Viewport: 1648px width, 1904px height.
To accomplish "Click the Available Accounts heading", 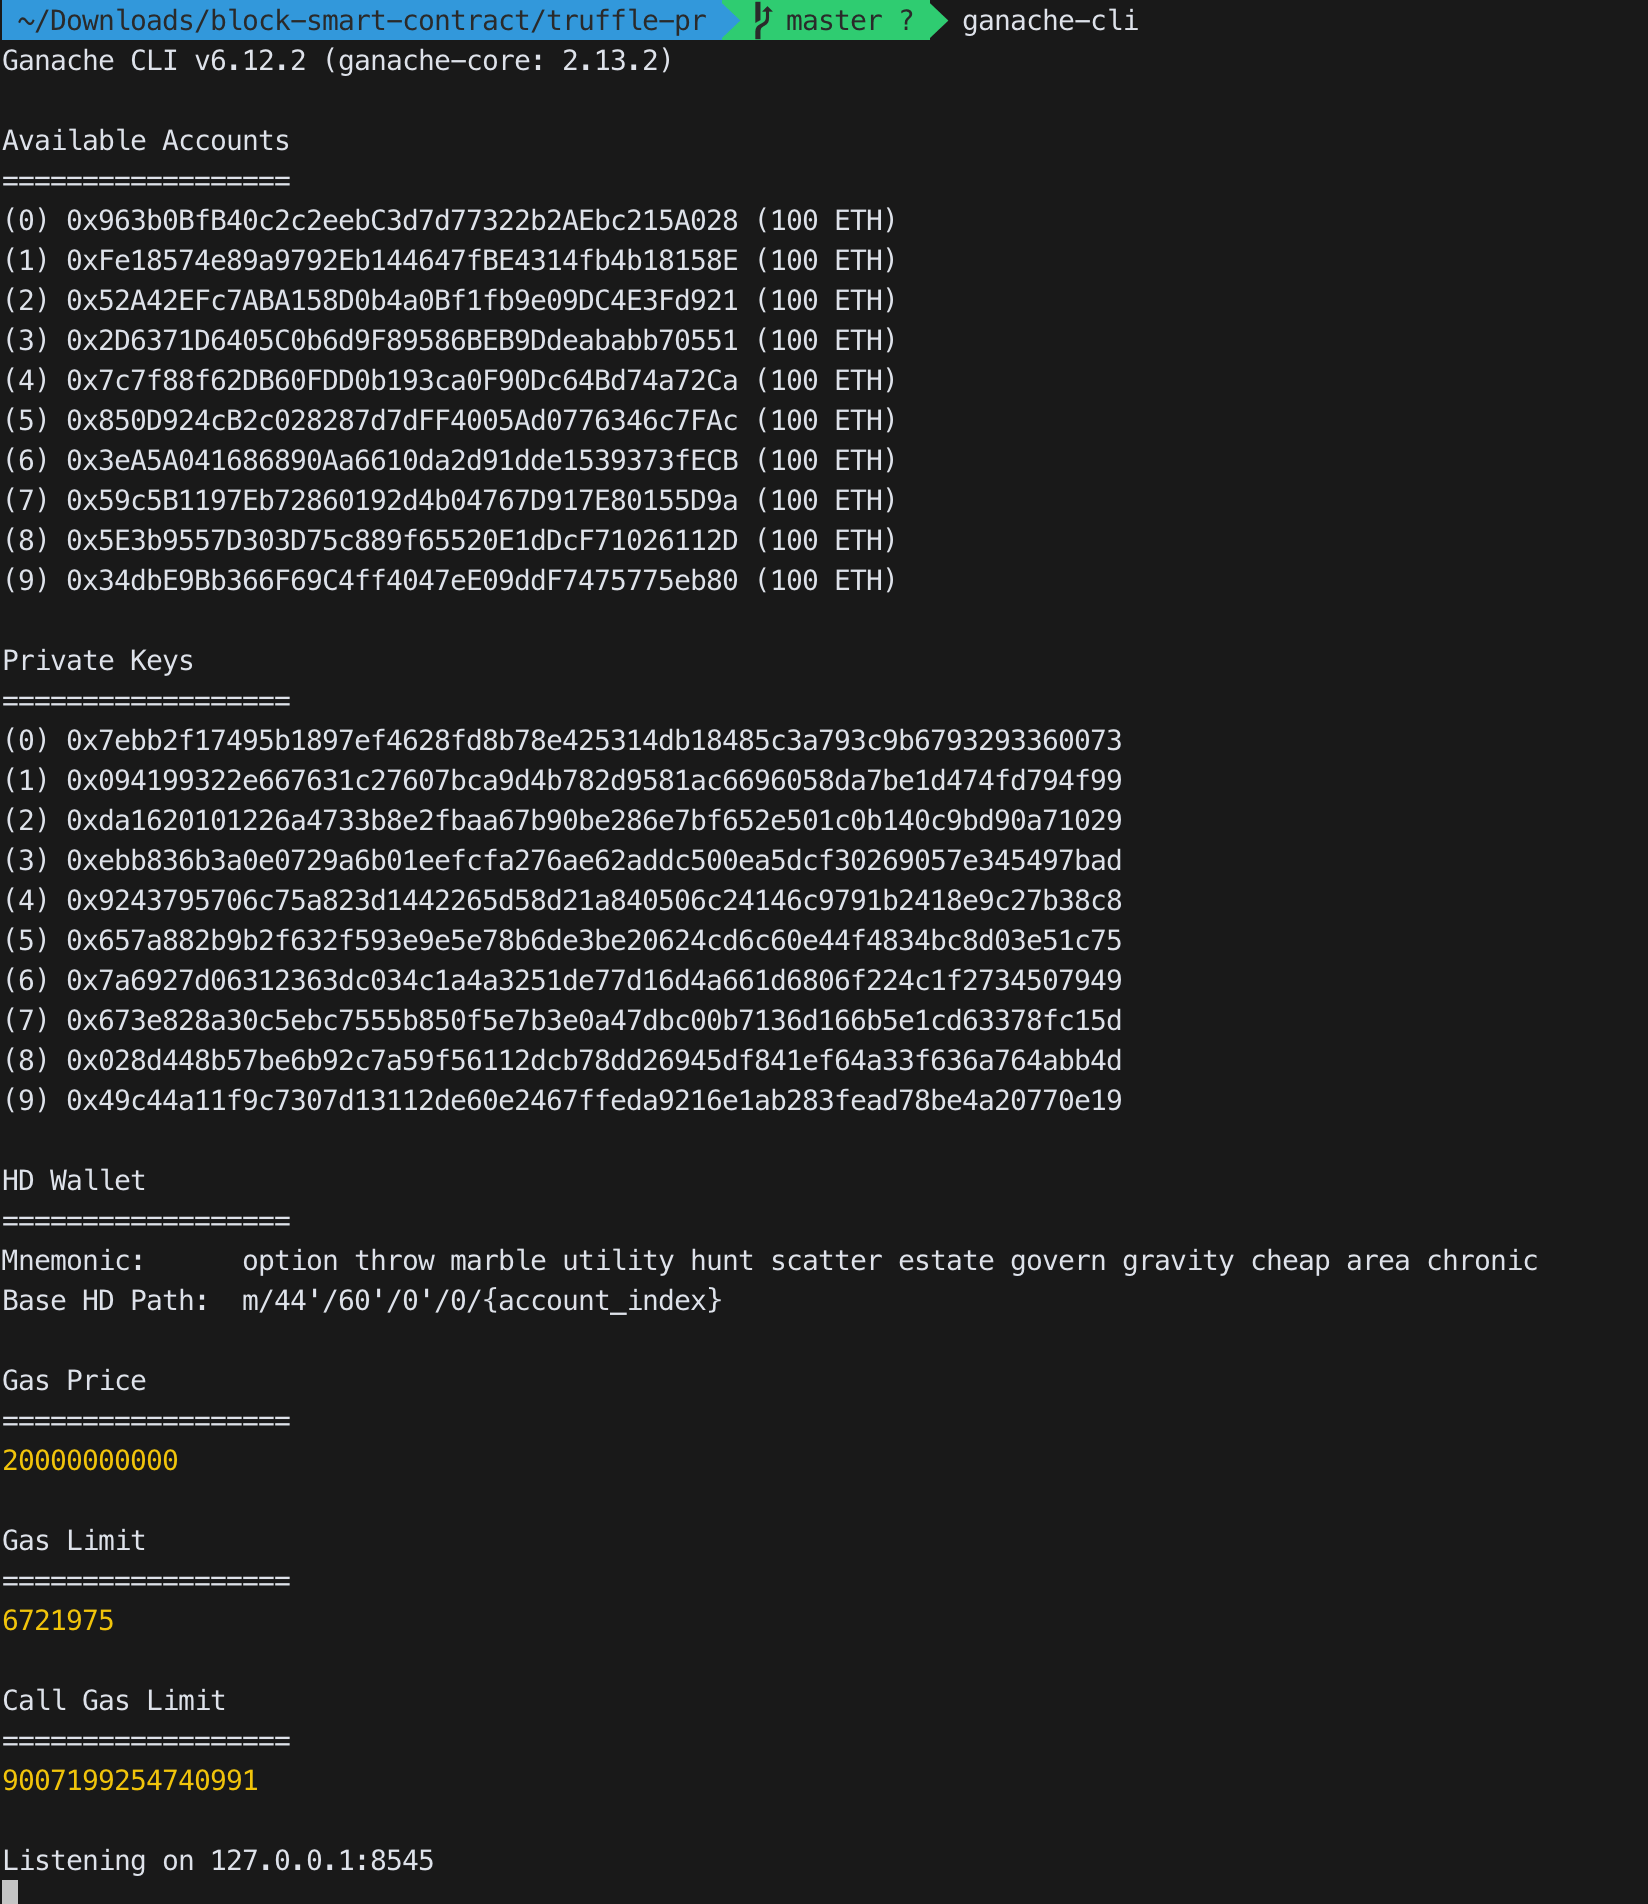I will [x=146, y=141].
